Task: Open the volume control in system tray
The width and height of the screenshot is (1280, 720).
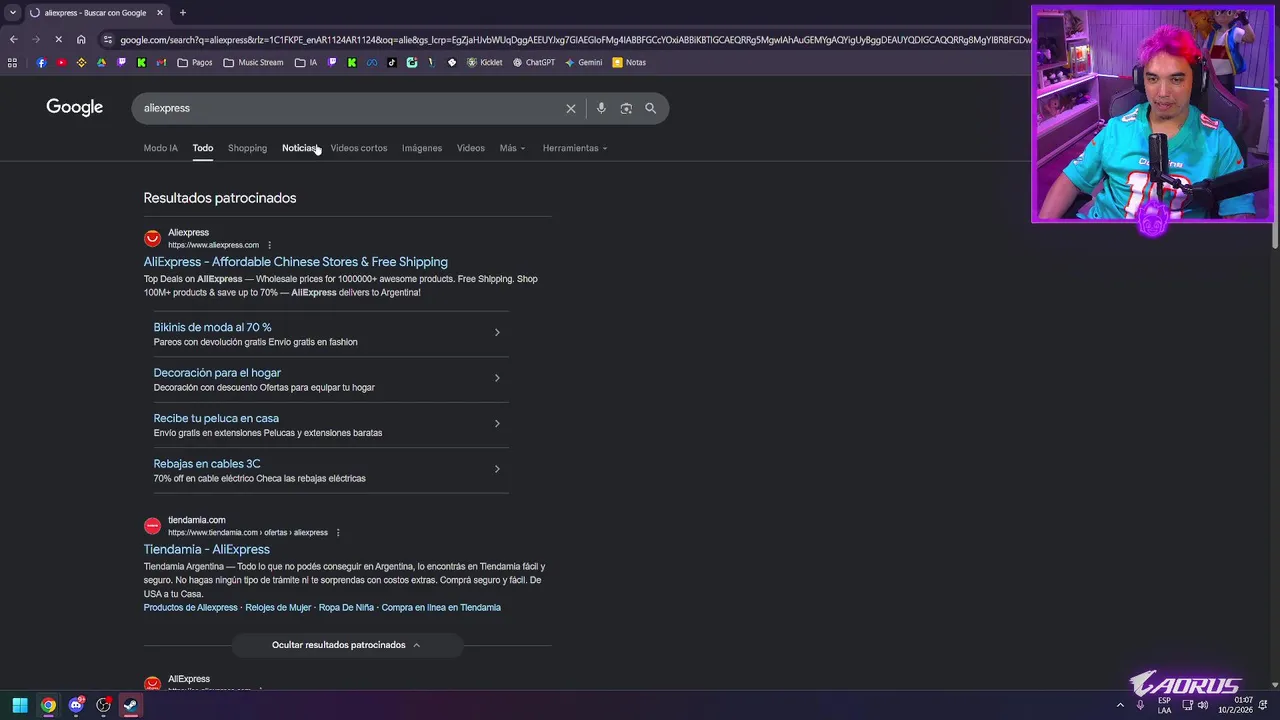Action: click(1202, 705)
